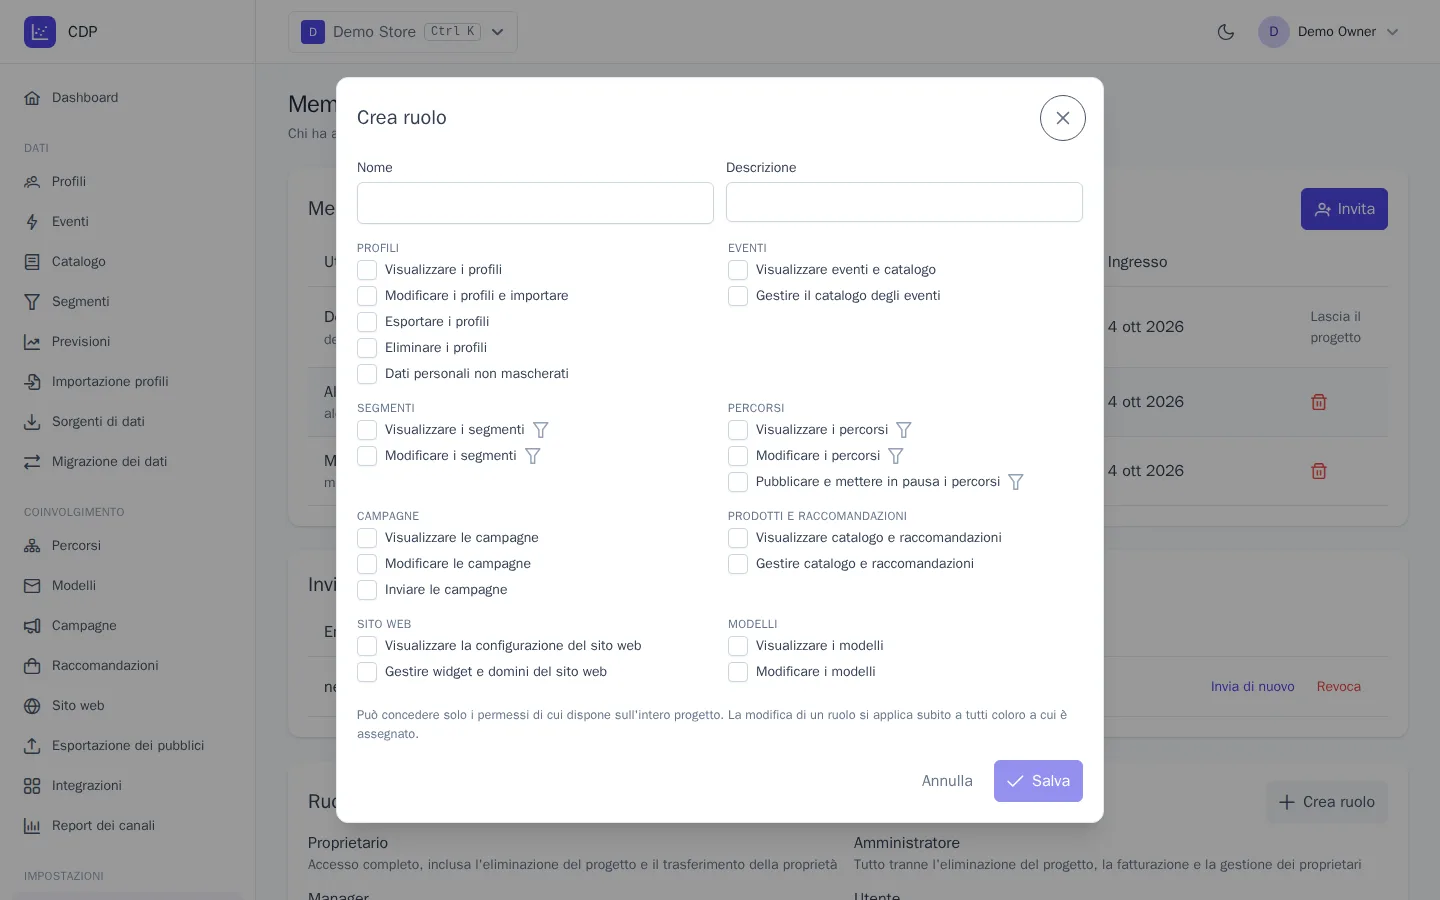1440x900 pixels.
Task: Click the CDP logo icon
Action: (x=40, y=32)
